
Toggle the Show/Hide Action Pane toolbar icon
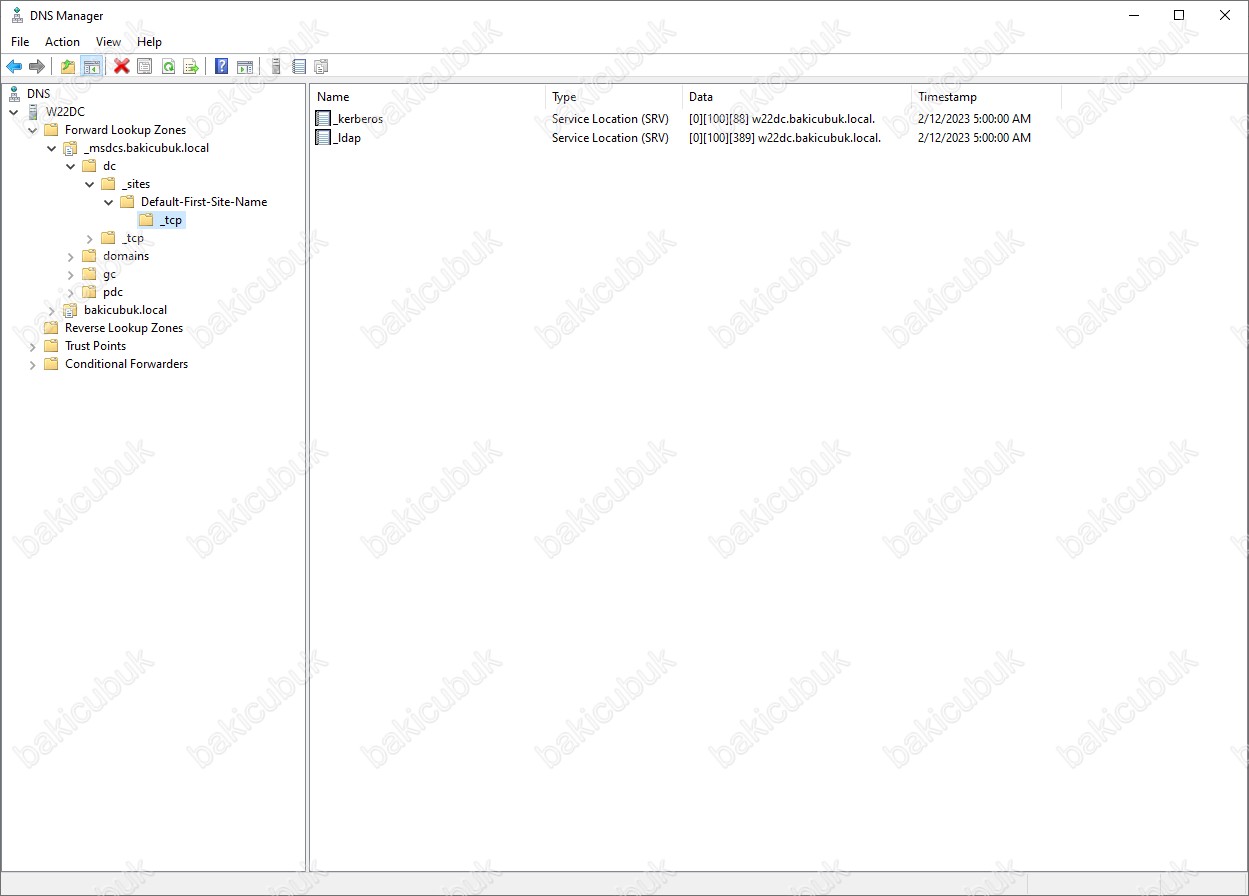click(245, 67)
